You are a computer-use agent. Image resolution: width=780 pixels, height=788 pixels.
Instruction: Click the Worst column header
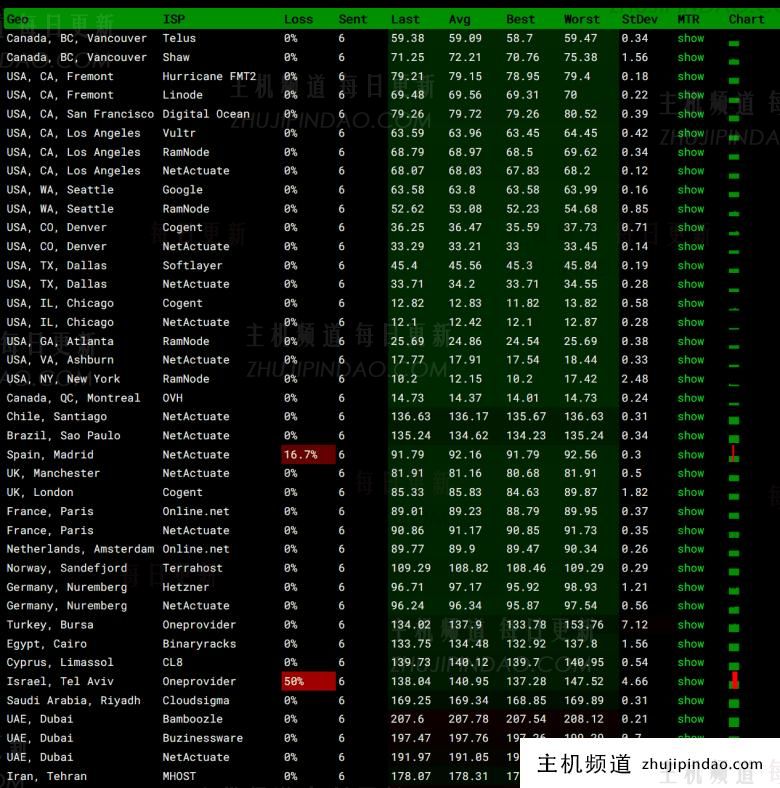coord(581,20)
